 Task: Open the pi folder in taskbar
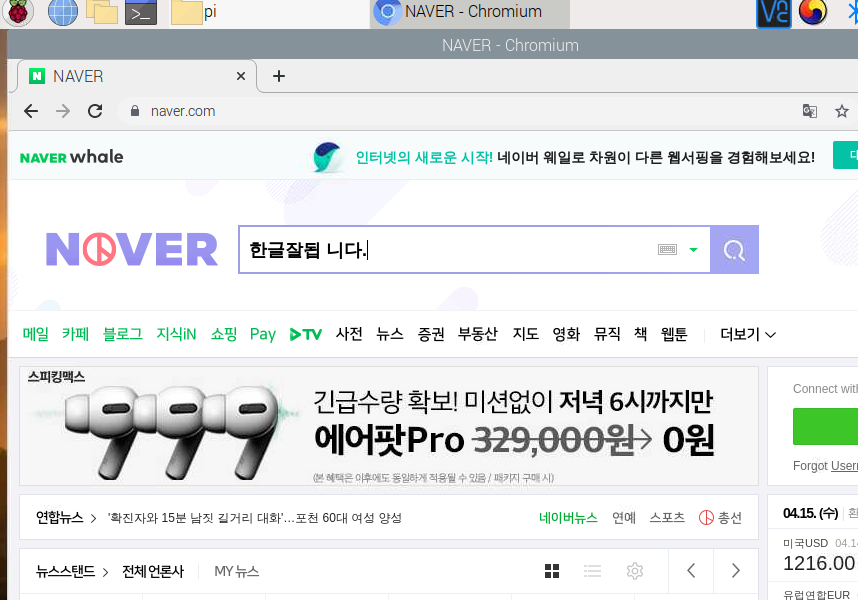pyautogui.click(x=194, y=12)
